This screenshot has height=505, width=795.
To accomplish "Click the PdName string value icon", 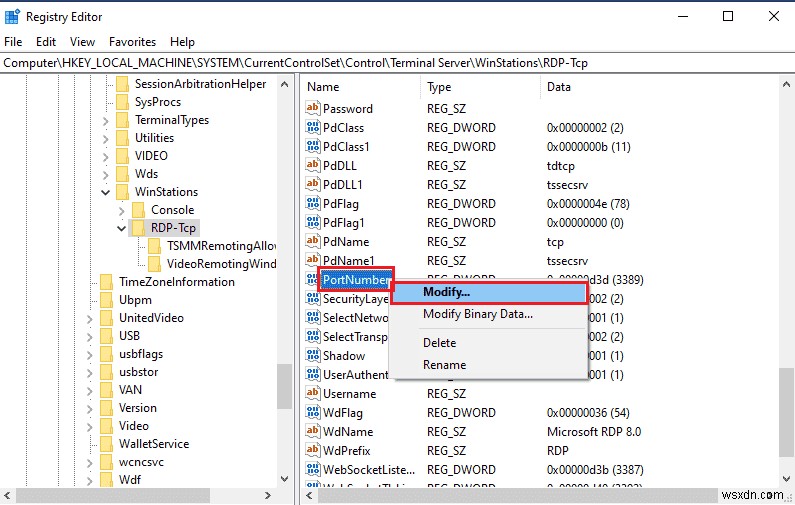I will [x=312, y=241].
